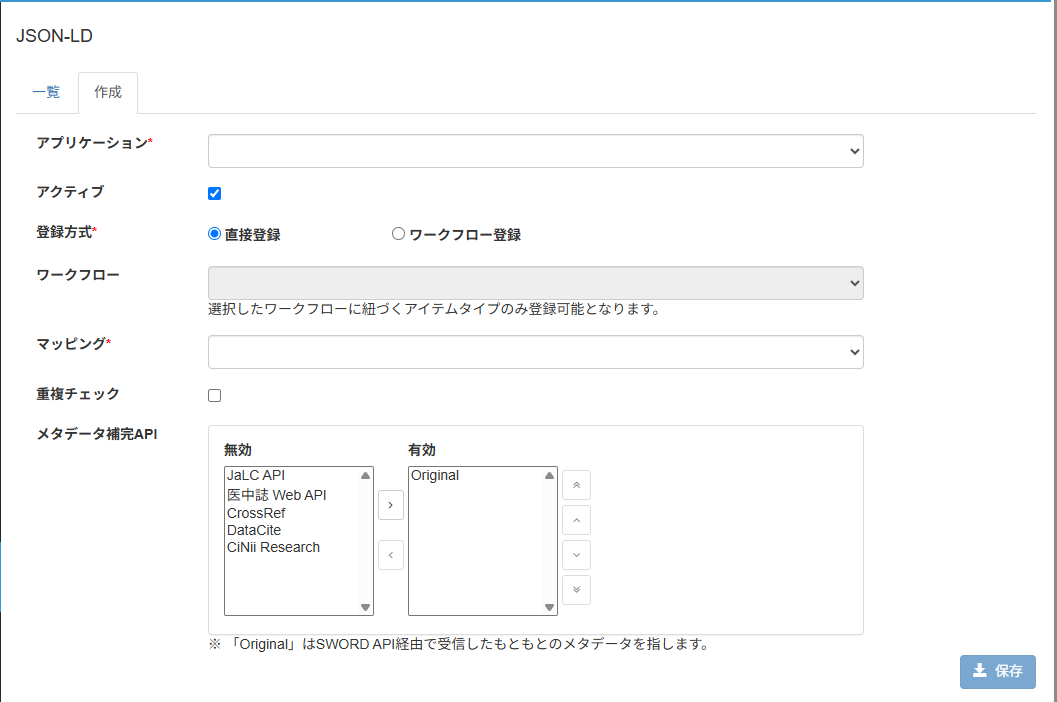This screenshot has width=1057, height=702.
Task: Click the 保存 button to save
Action: 997,671
